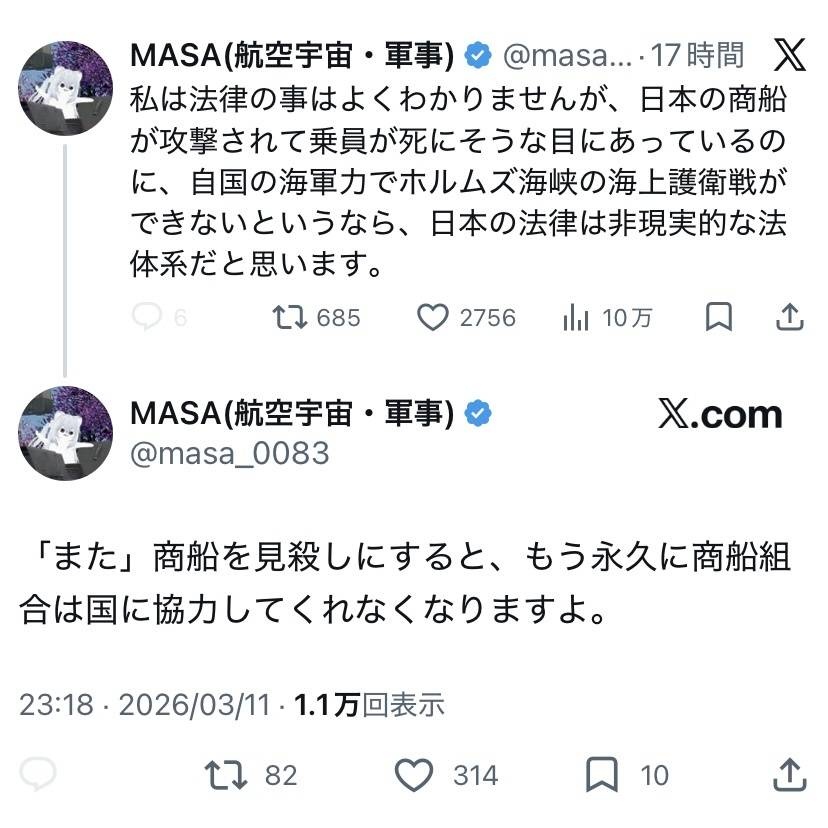Repost the bottom post with 82 reposts

click(221, 775)
